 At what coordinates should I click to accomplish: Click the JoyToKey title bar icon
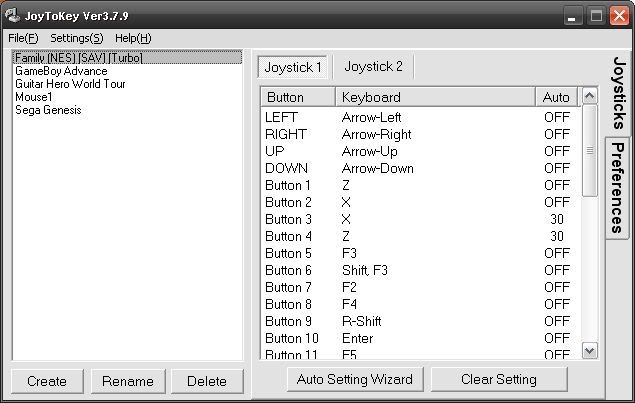13,15
